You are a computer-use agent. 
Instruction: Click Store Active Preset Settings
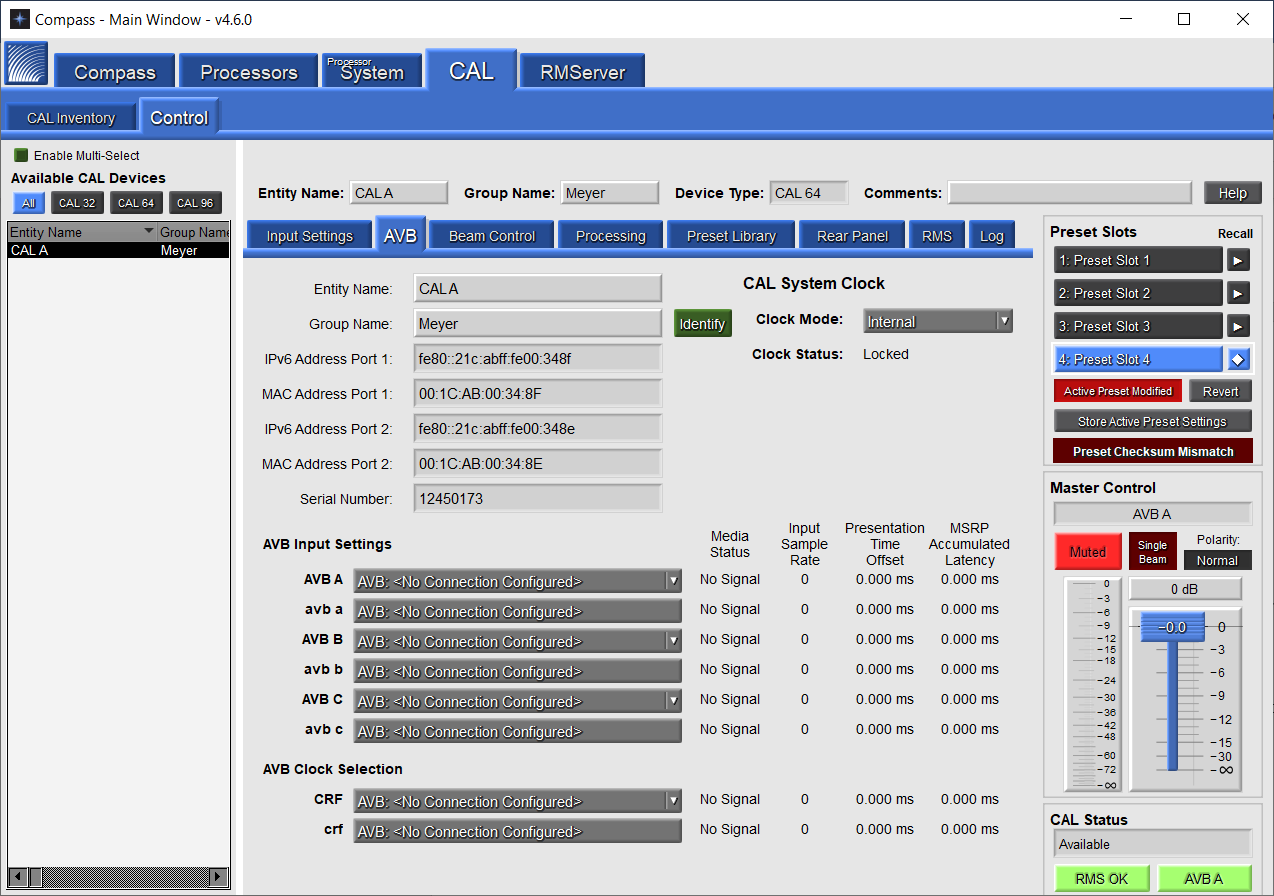tap(1152, 421)
